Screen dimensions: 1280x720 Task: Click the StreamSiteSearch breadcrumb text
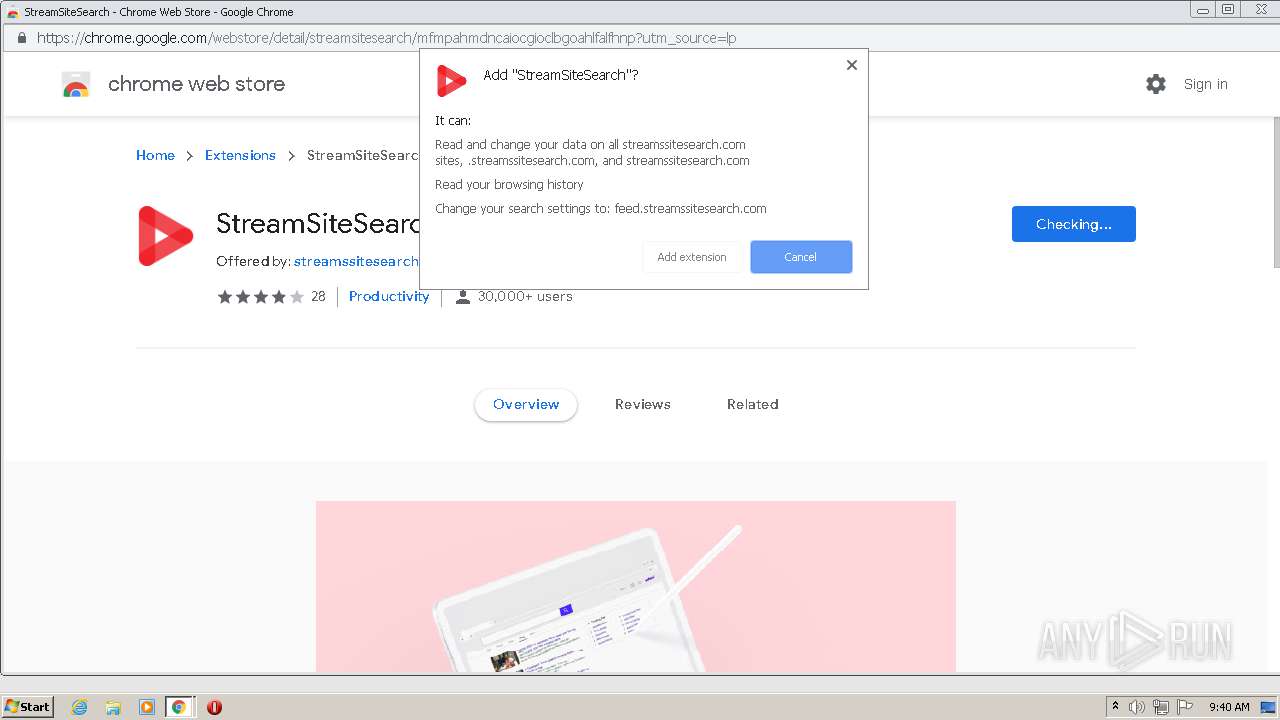tap(363, 155)
